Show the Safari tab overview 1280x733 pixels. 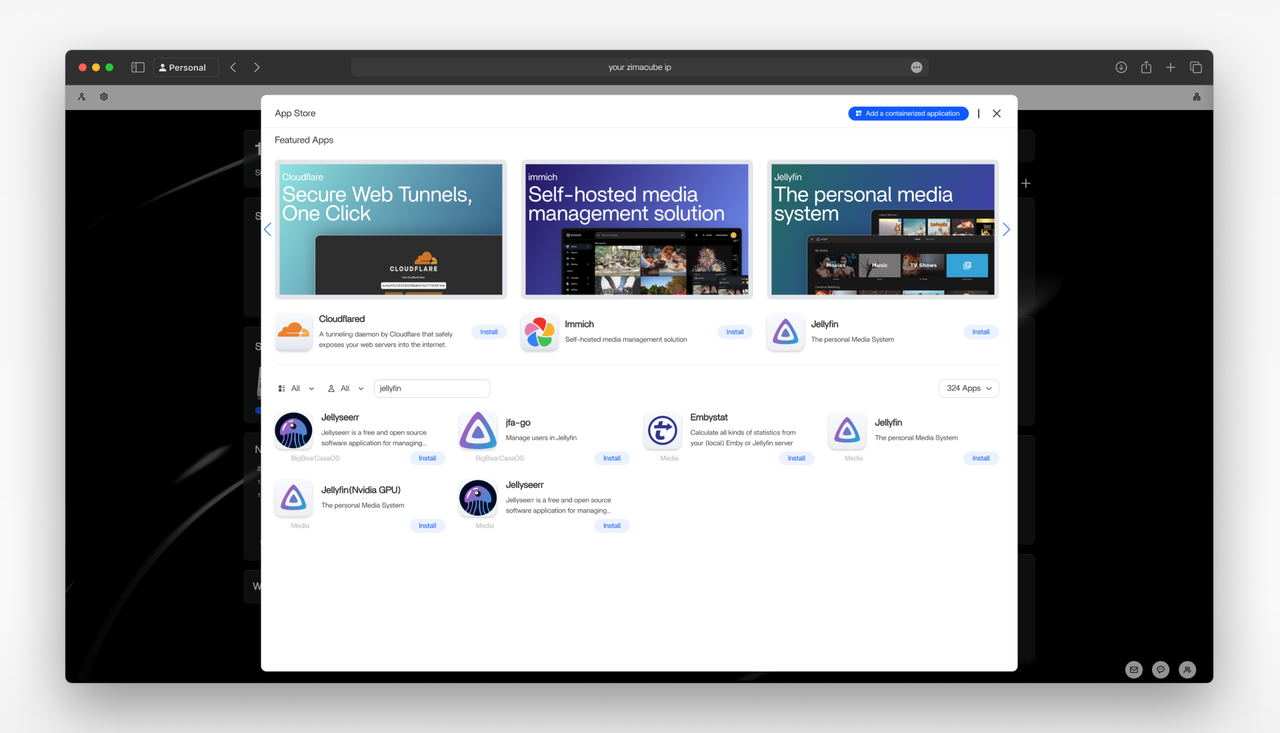tap(1195, 67)
